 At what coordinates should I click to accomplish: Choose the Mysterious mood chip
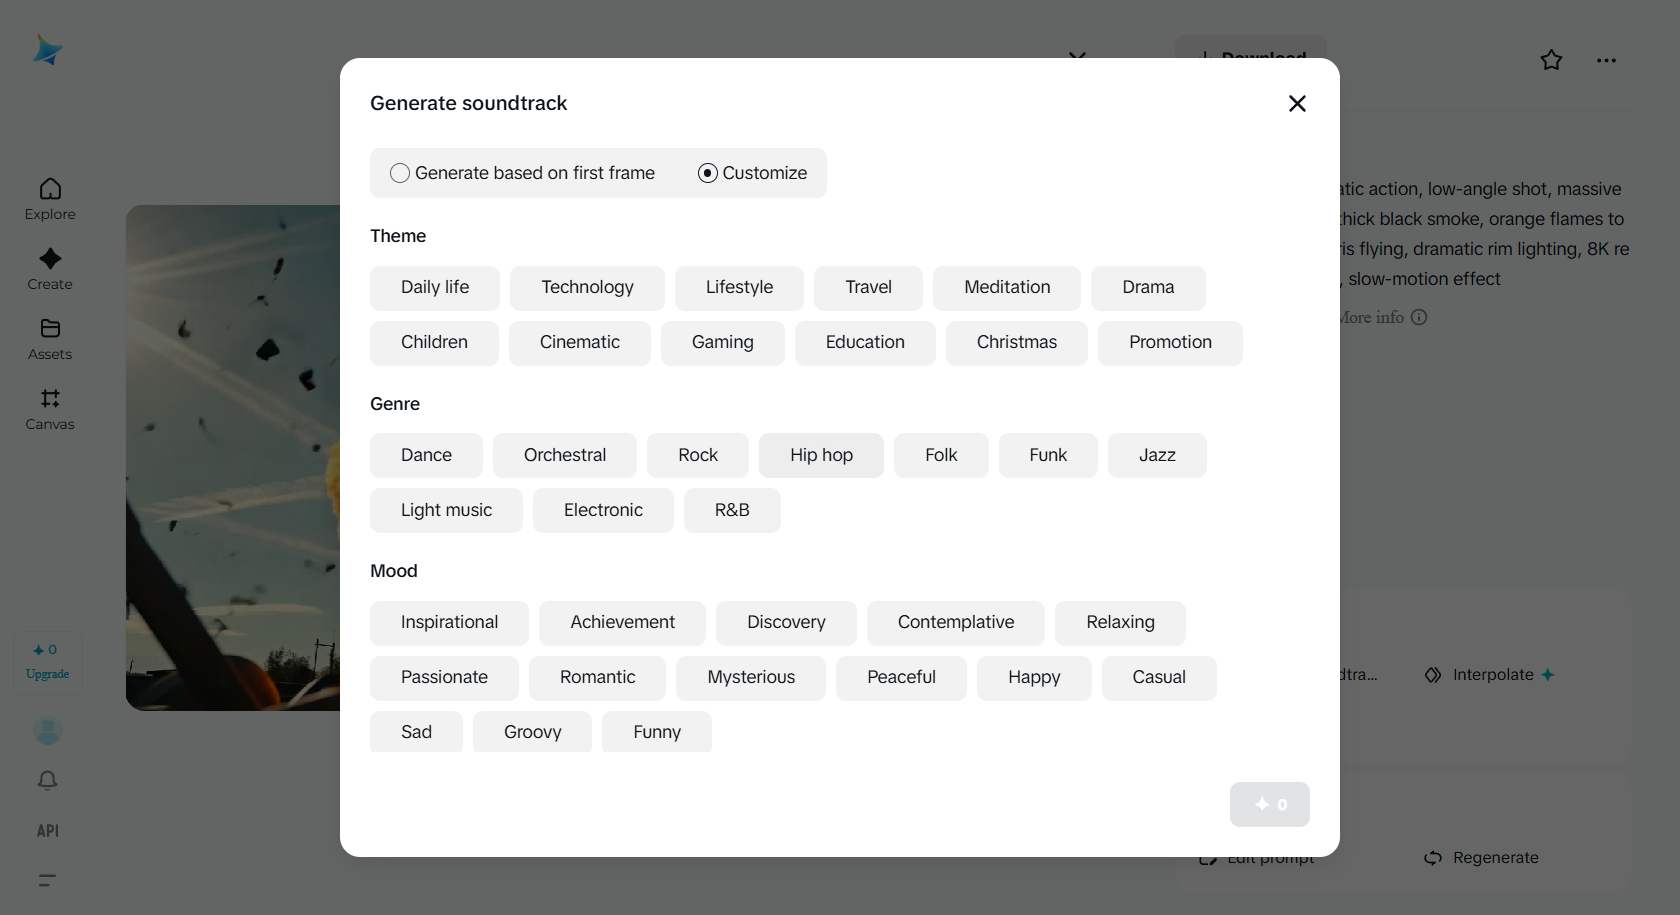pyautogui.click(x=750, y=677)
